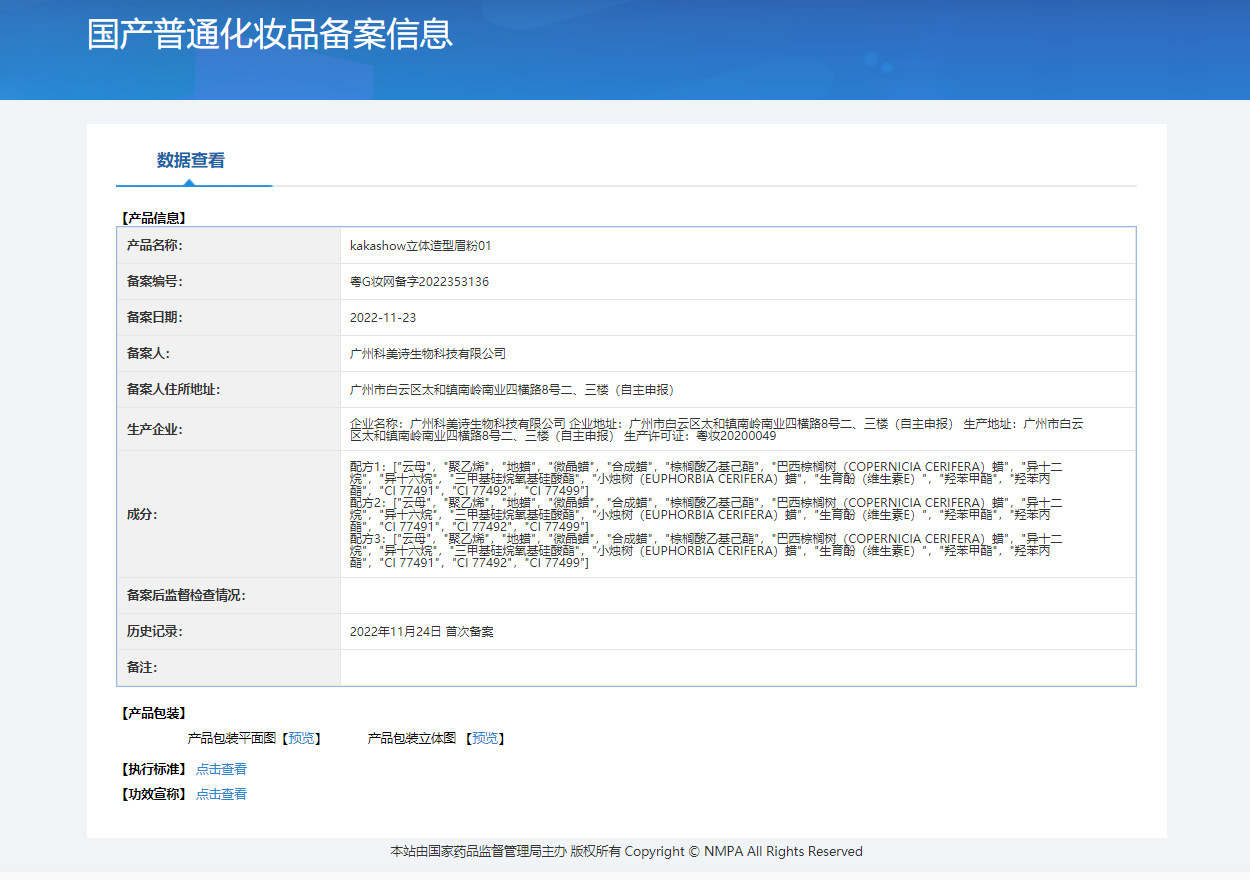Screen dimensions: 1250x880
Task: Click the 【产品信息】 section heading
Action: click(153, 218)
